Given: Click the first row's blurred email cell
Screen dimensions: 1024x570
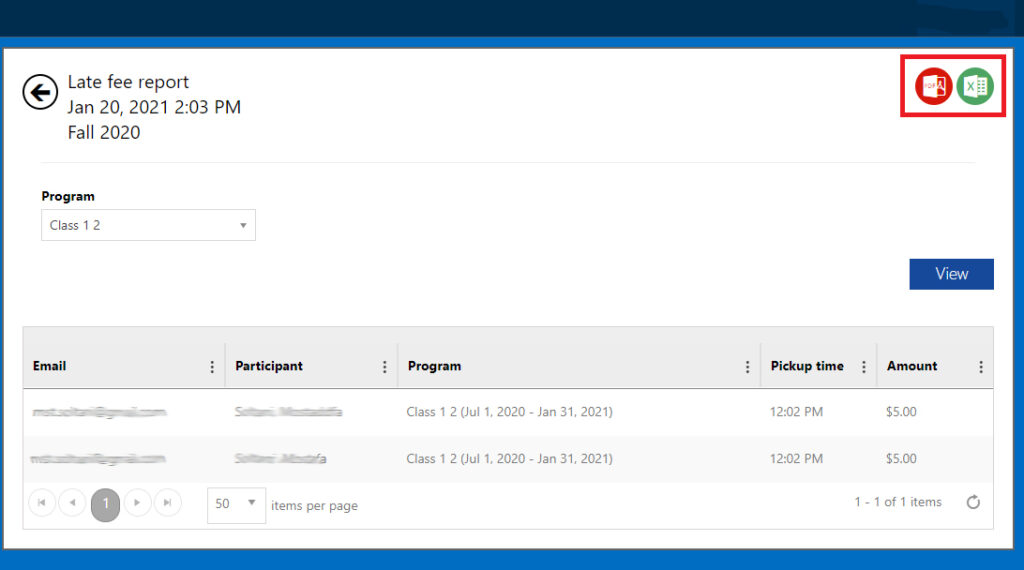Looking at the screenshot, I should pos(99,412).
